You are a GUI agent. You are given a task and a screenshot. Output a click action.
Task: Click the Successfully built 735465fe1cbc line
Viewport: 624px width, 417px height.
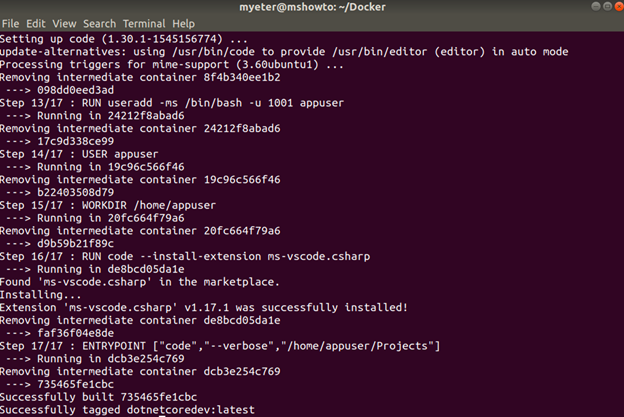click(x=98, y=397)
